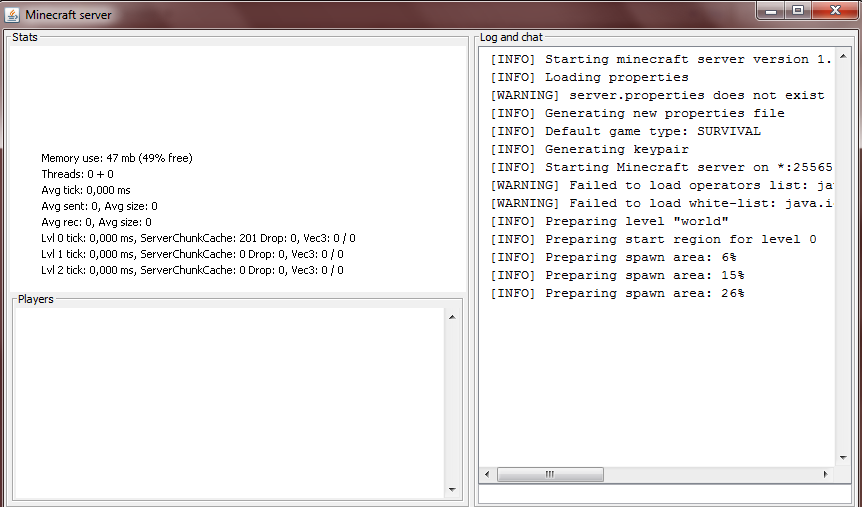
Task: Click log line "Preparing start region for level 0"
Action: pos(654,240)
